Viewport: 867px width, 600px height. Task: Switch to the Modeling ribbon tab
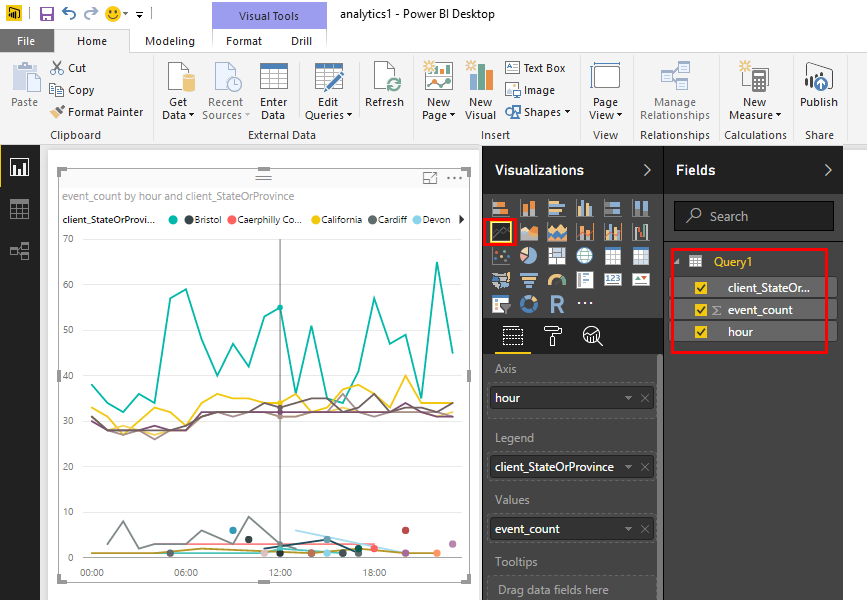click(x=170, y=41)
